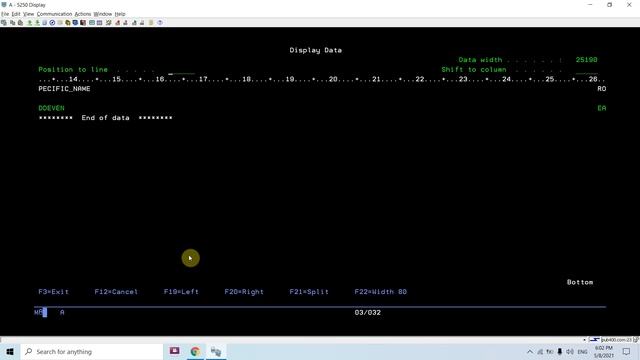Focus the Position to line input field
640x360 pixels.
[x=182, y=70]
